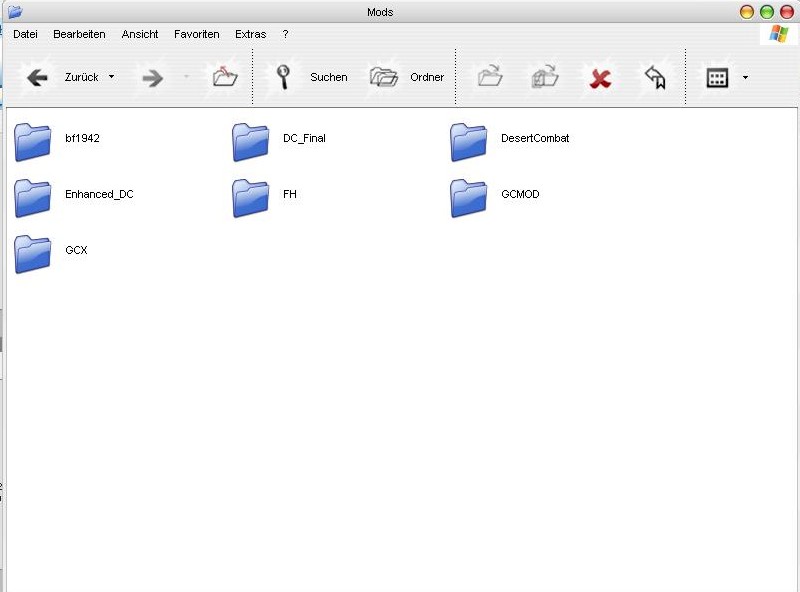Viewport: 800px width, 592px height.
Task: Open the Bearbeiten menu
Action: click(79, 34)
